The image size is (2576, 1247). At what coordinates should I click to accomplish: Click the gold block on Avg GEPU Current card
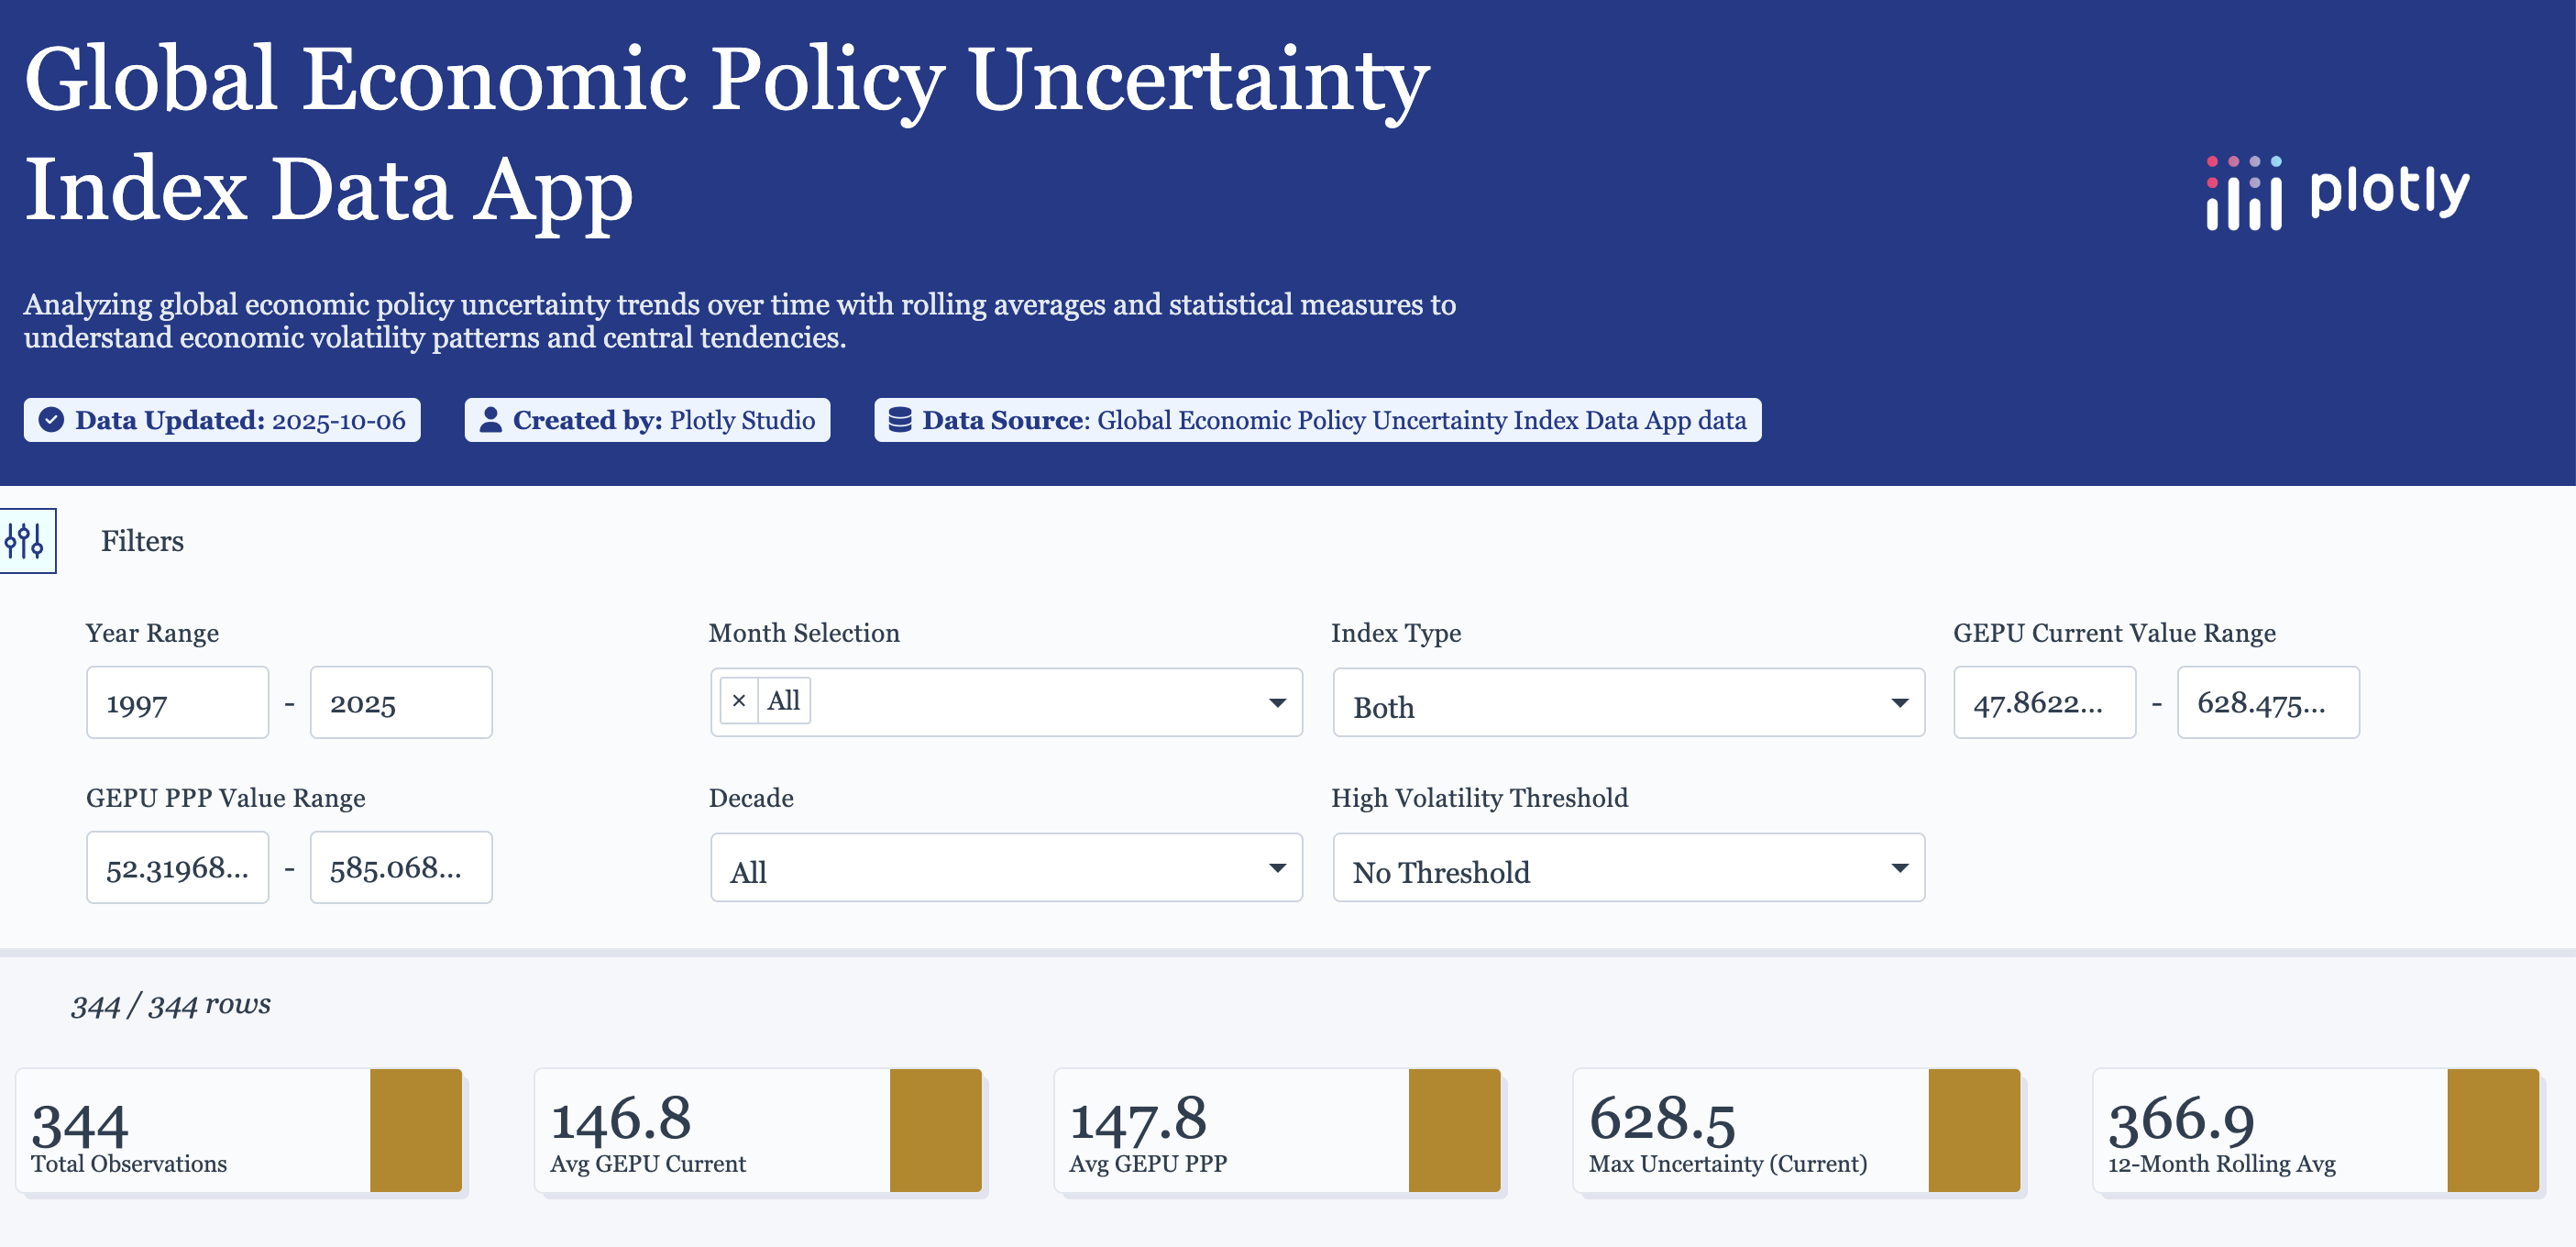coord(935,1130)
